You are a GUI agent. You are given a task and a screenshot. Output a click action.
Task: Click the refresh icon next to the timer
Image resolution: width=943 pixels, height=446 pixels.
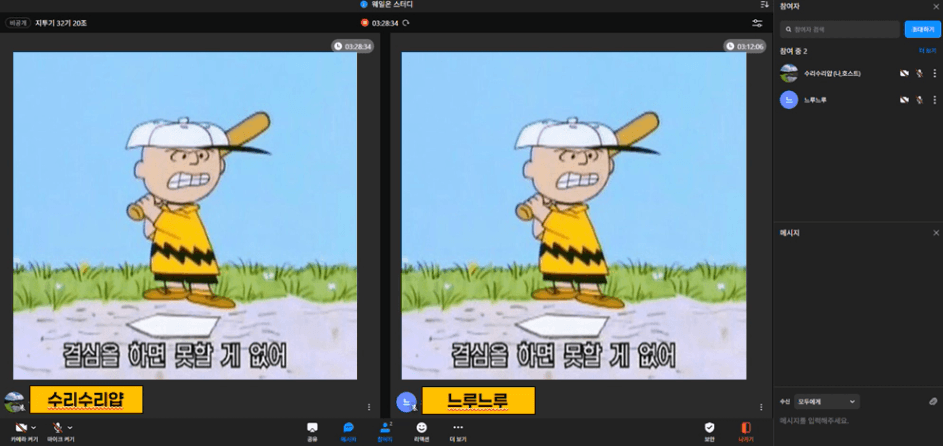[x=406, y=23]
